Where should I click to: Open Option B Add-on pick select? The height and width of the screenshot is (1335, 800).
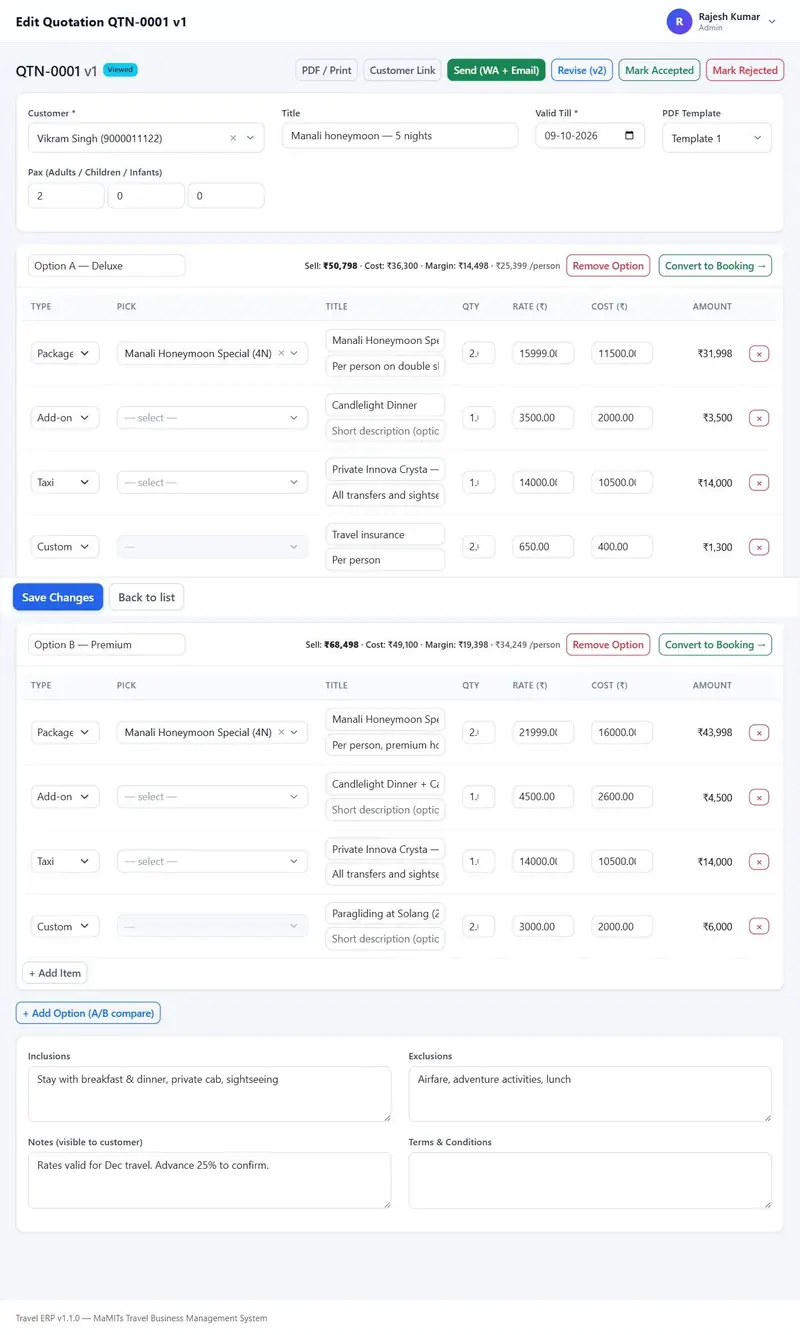[x=212, y=797]
